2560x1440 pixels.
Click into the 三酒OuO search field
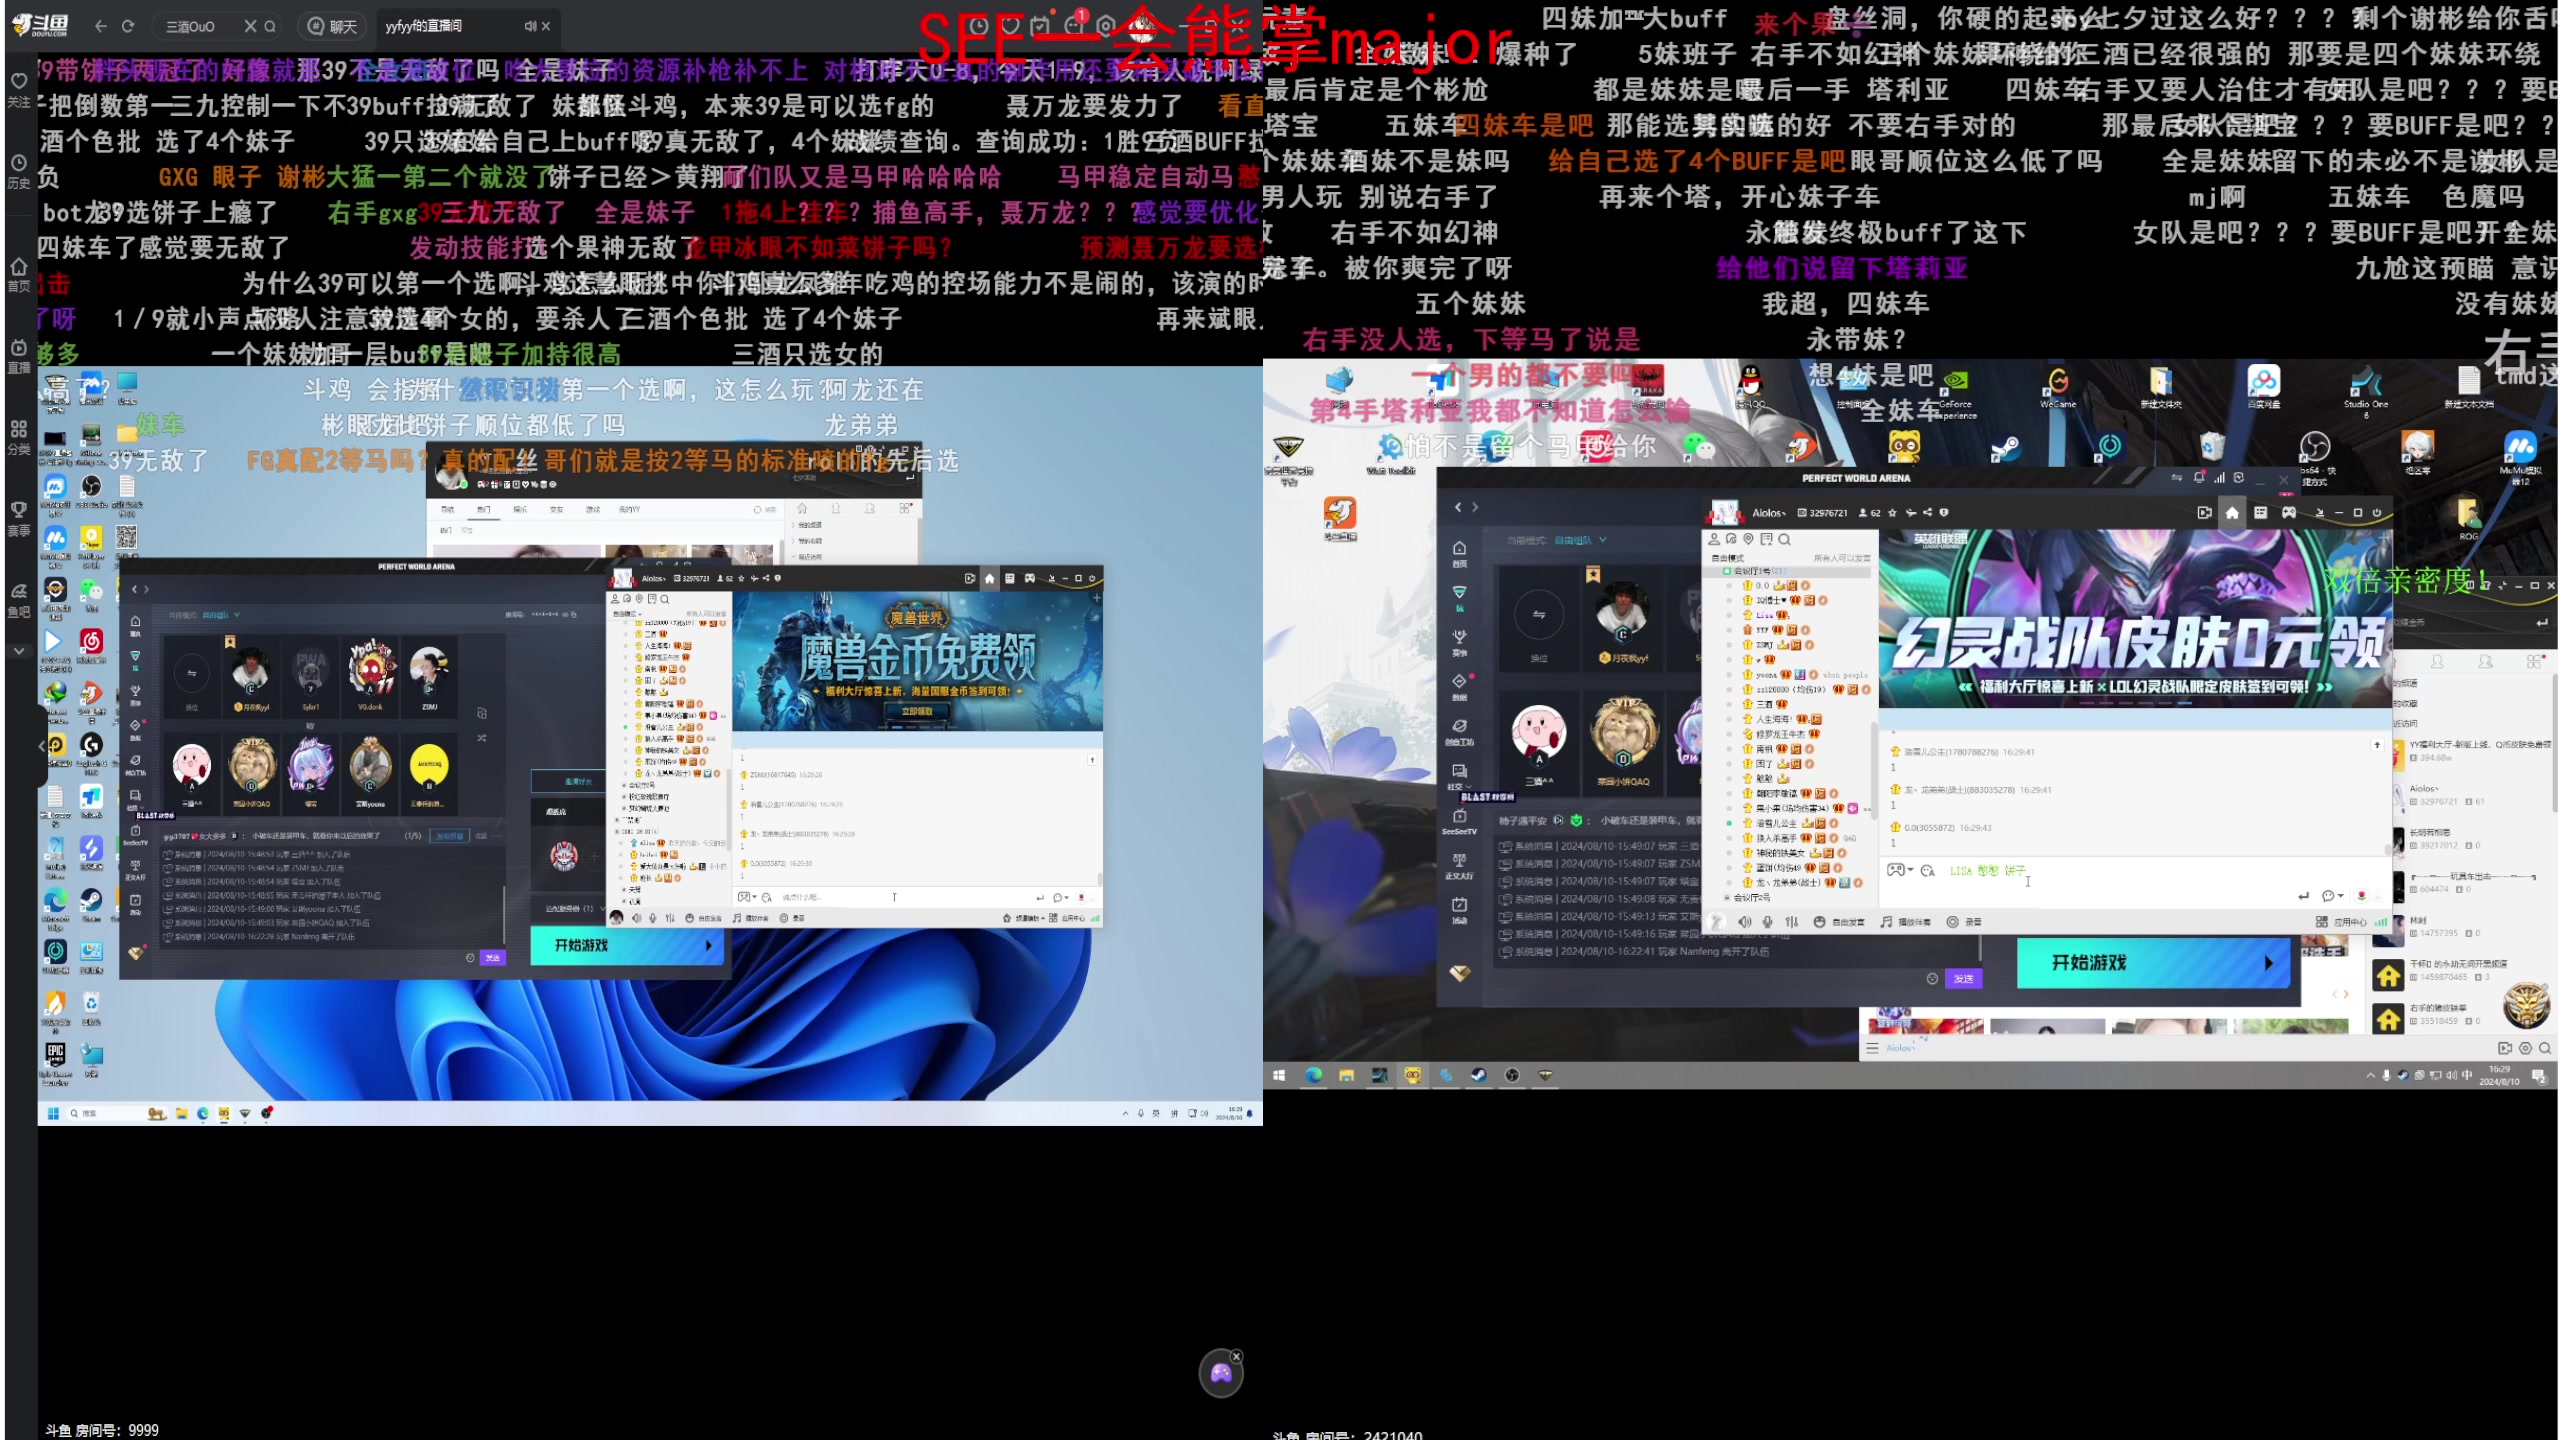point(203,26)
